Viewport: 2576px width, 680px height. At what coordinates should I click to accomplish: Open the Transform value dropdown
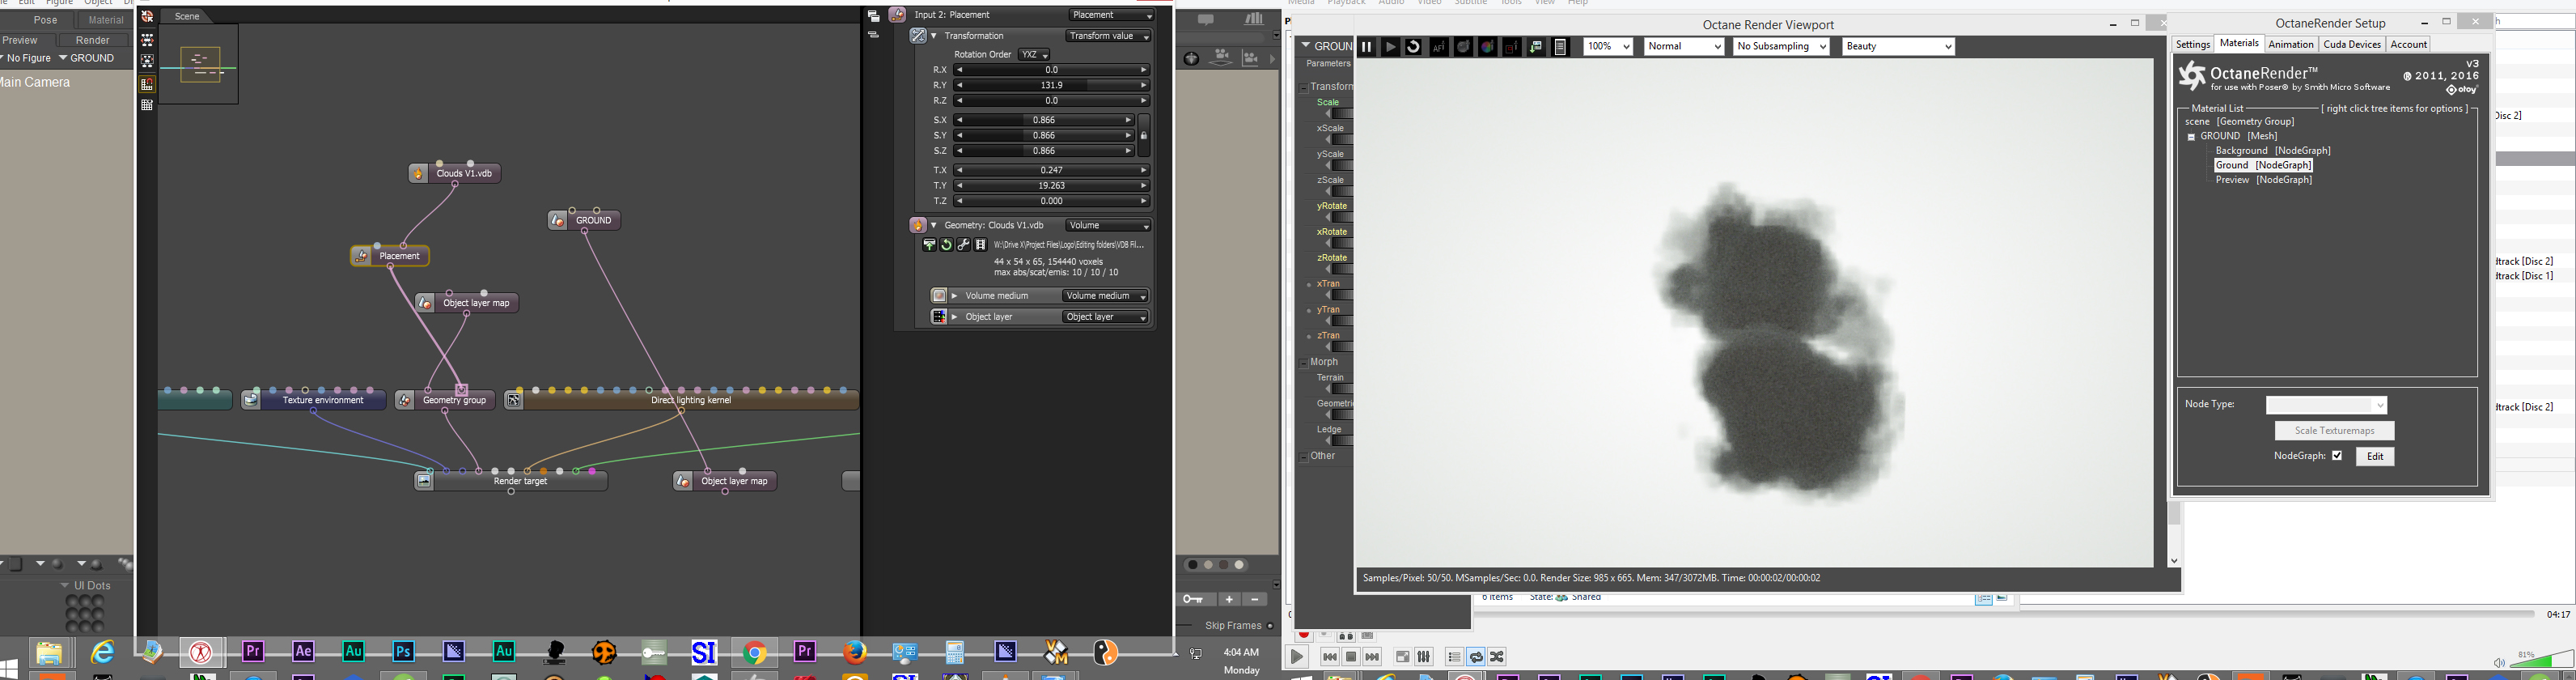coord(1108,36)
